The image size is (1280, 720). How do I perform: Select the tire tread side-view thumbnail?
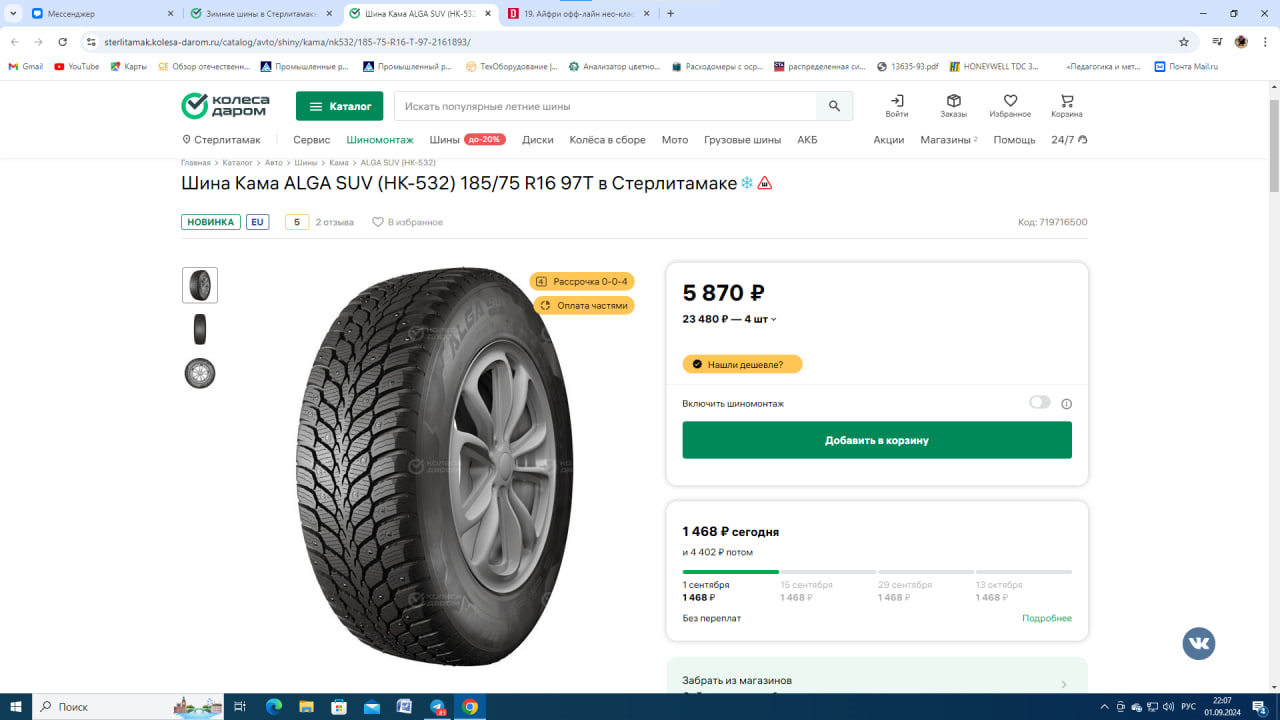pos(200,329)
